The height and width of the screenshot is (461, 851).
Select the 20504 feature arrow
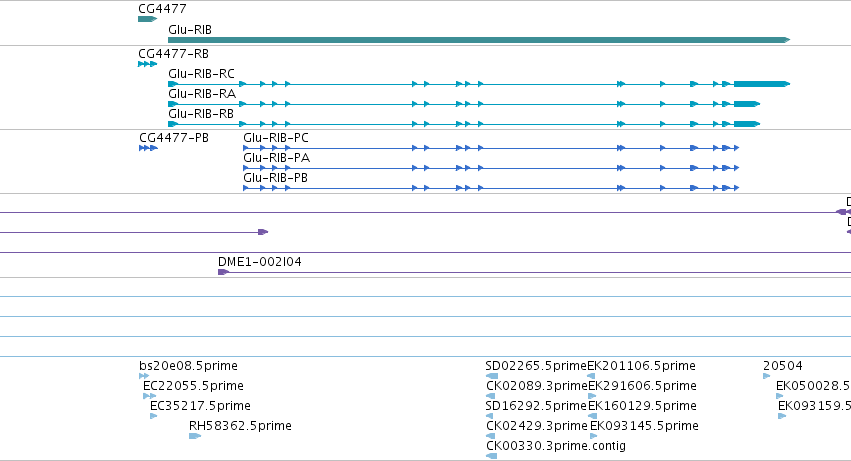click(x=766, y=376)
